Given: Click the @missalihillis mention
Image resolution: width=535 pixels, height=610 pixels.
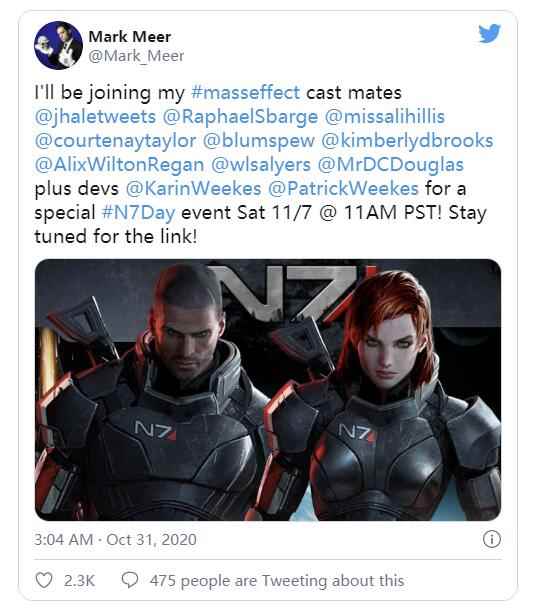Looking at the screenshot, I should tap(384, 117).
